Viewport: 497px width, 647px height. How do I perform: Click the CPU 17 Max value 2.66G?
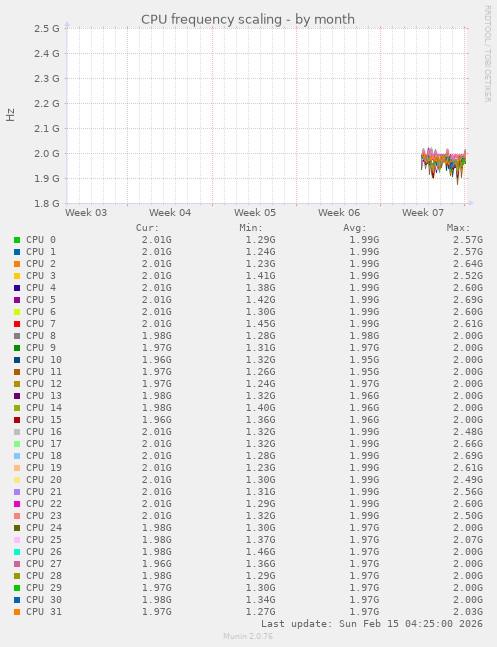468,444
